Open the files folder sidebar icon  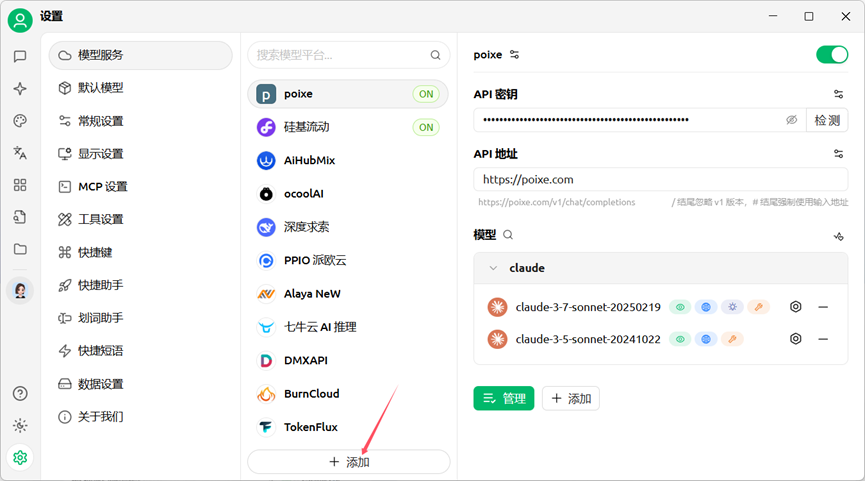coord(20,249)
